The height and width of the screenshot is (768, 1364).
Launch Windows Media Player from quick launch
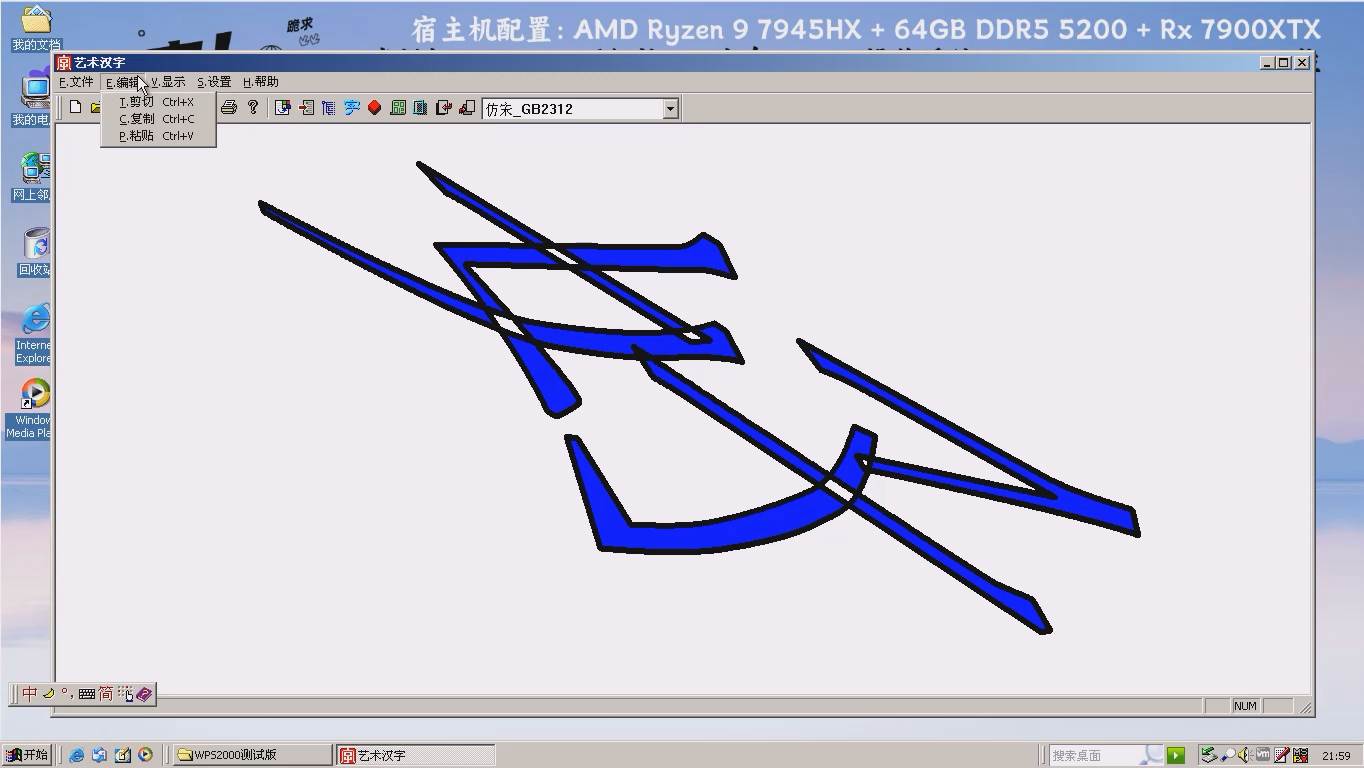pos(146,755)
